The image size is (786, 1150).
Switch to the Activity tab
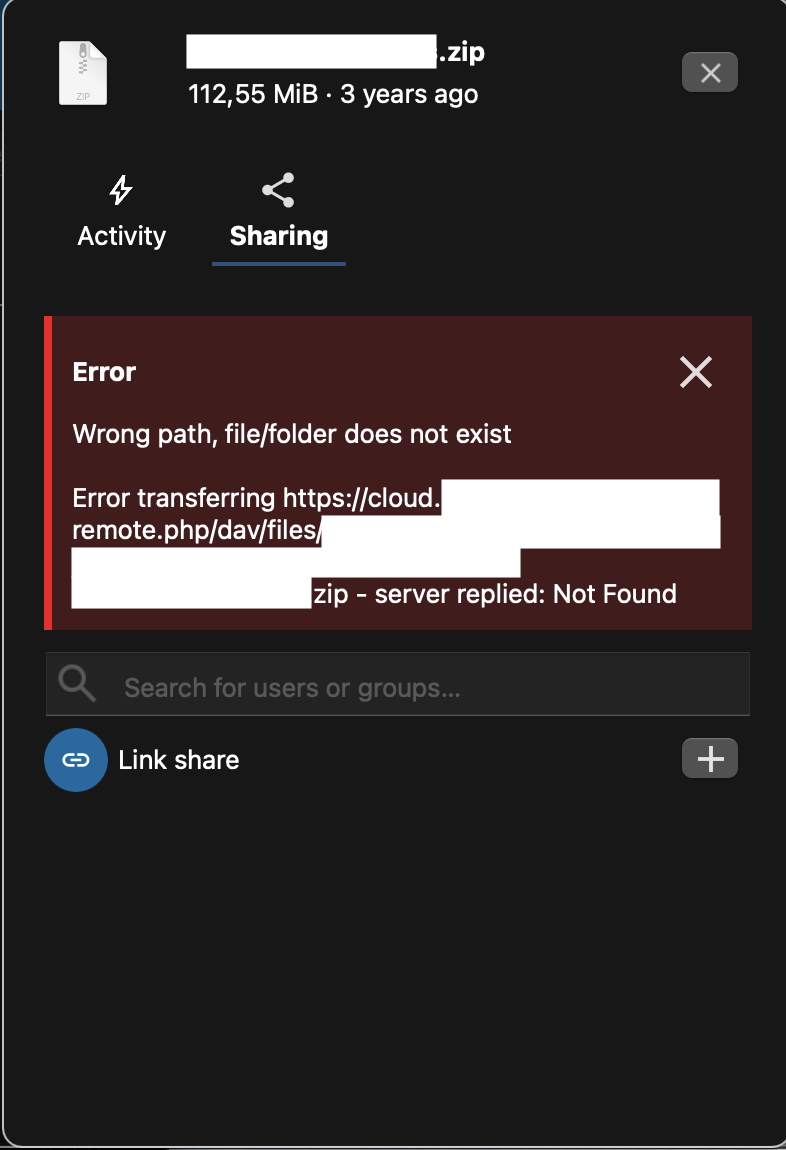tap(122, 236)
